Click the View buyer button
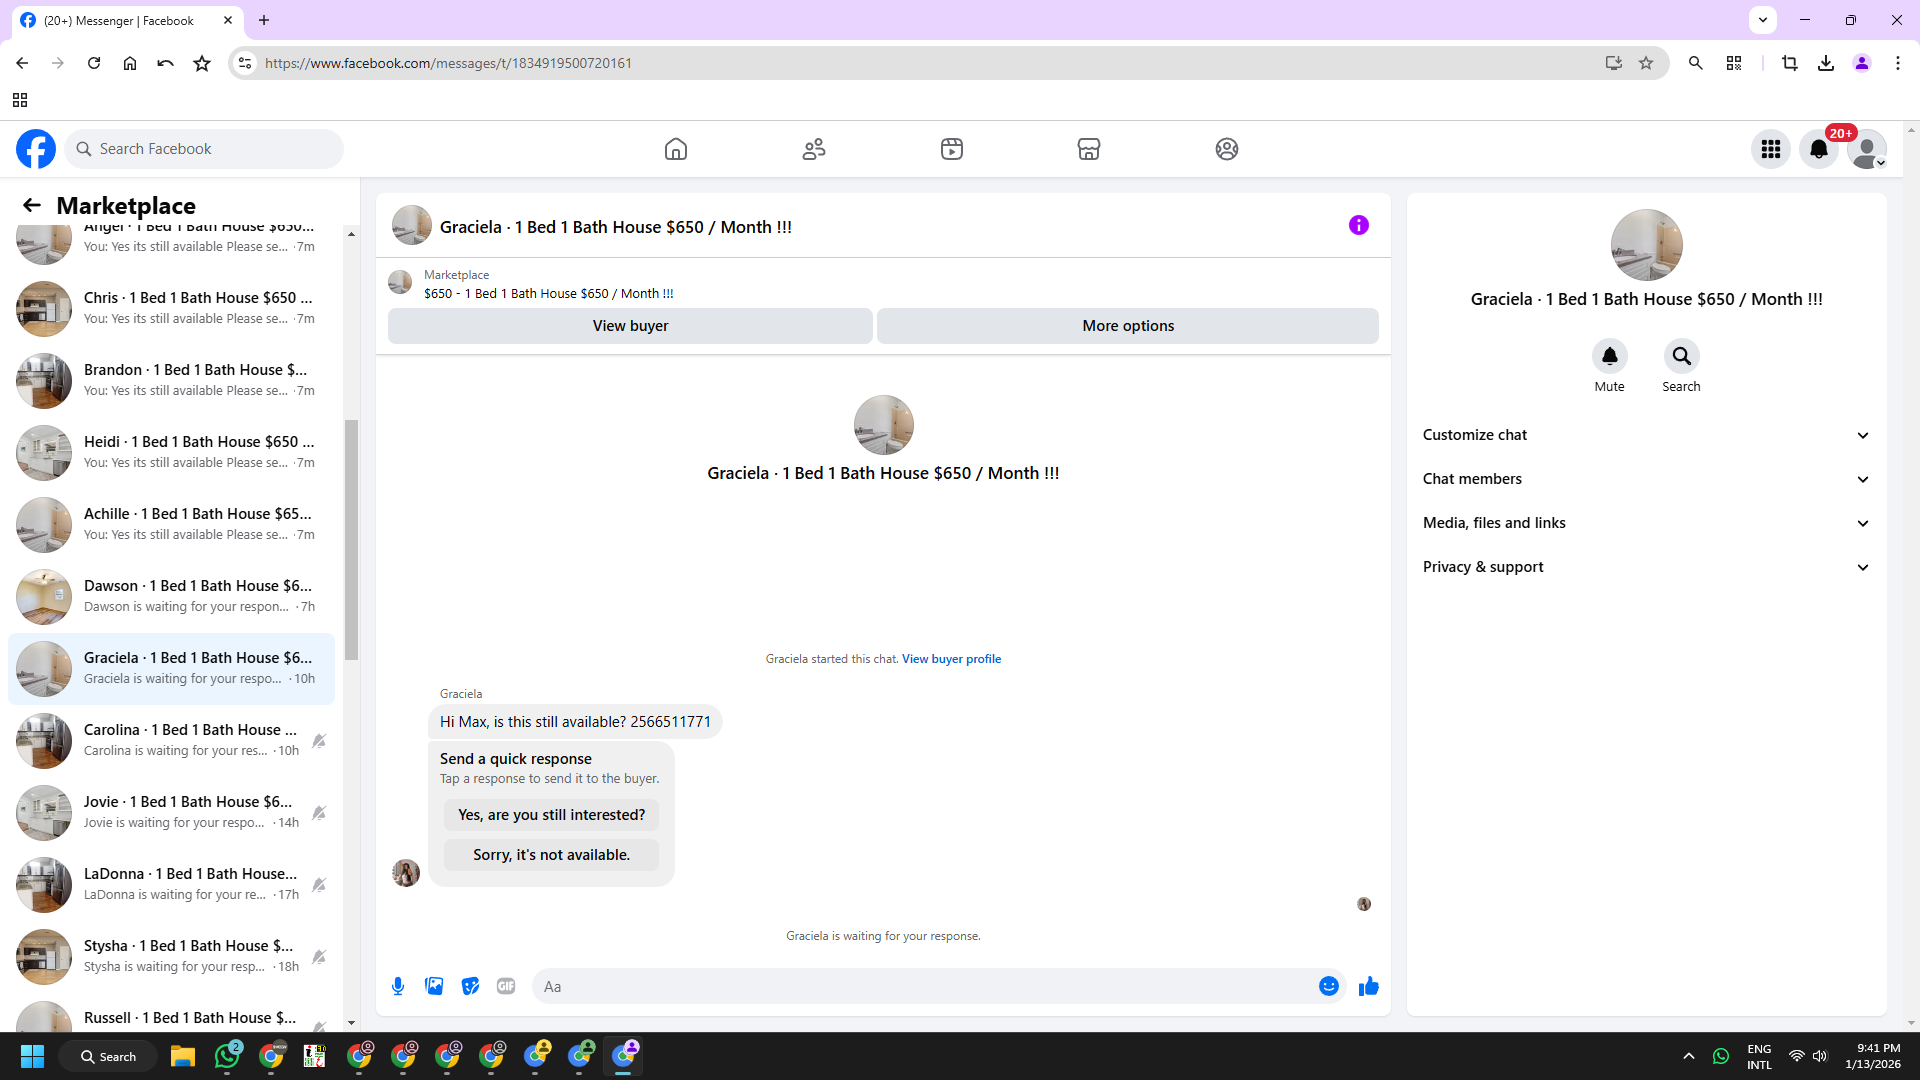The image size is (1920, 1080). 630,326
